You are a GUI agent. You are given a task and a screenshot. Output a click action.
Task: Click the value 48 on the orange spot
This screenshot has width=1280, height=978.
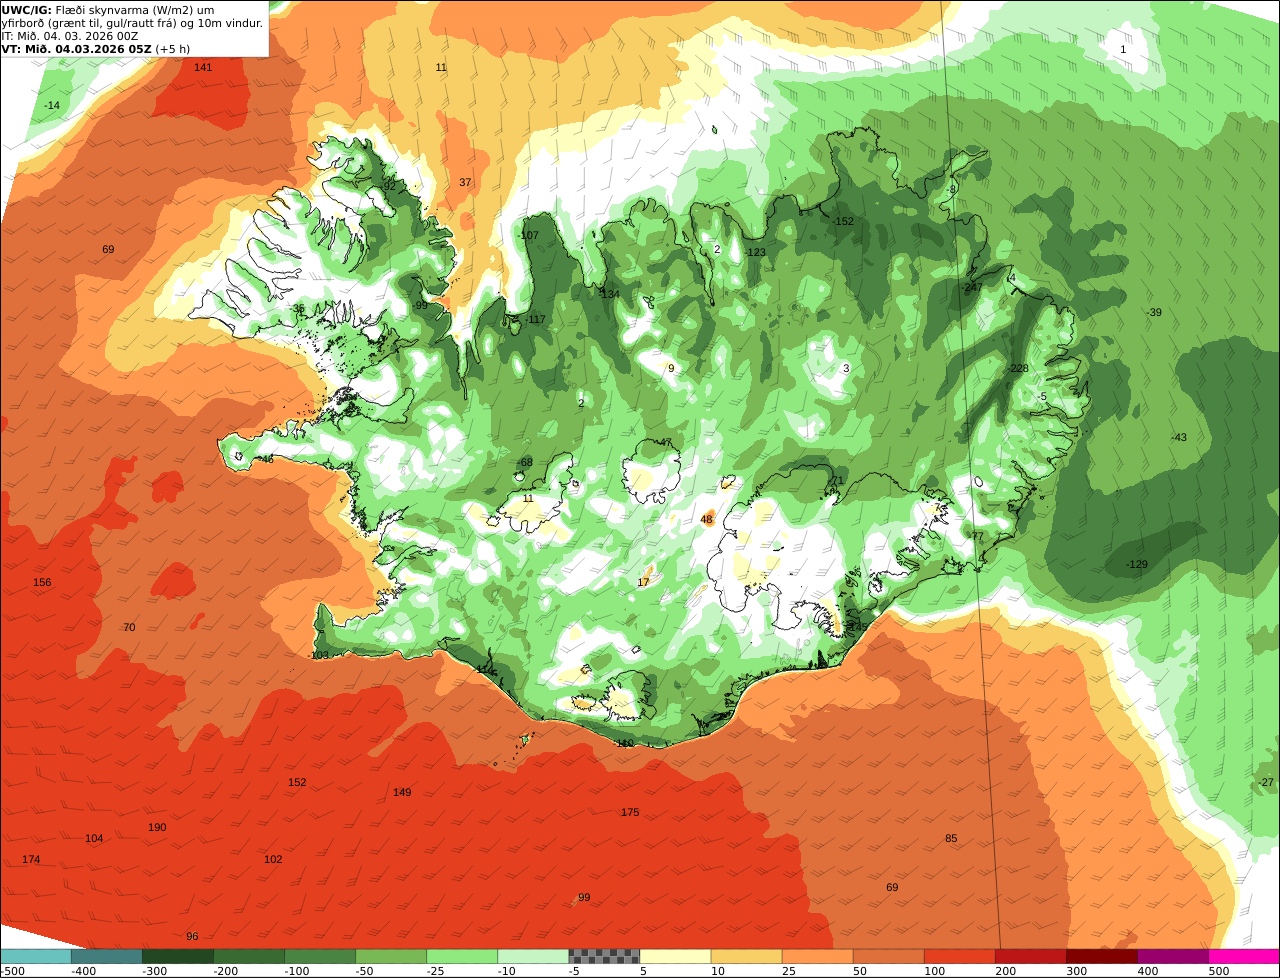(x=706, y=519)
